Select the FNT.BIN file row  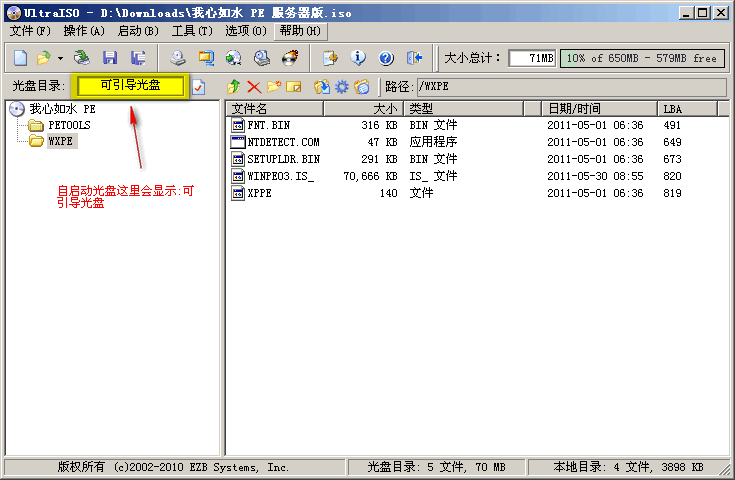pos(477,125)
